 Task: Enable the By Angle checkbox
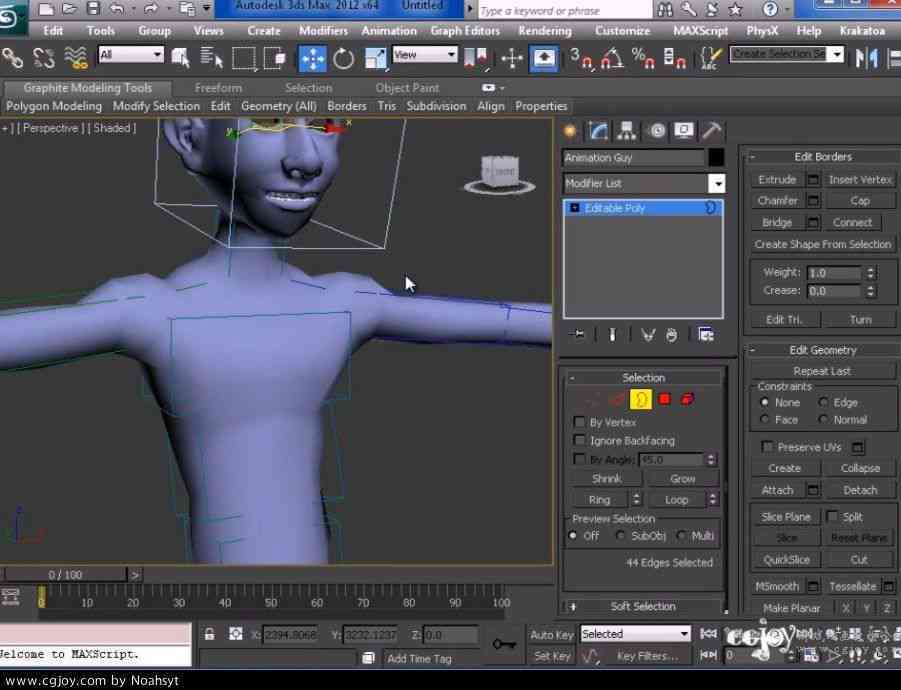pyautogui.click(x=579, y=459)
